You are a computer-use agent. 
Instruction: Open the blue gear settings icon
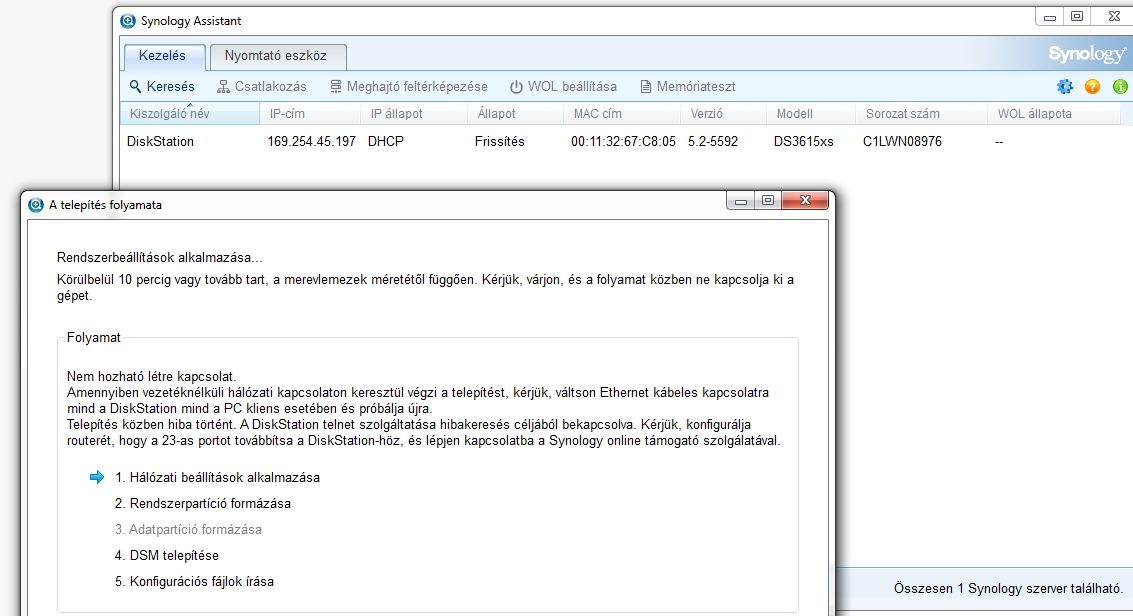click(1064, 87)
